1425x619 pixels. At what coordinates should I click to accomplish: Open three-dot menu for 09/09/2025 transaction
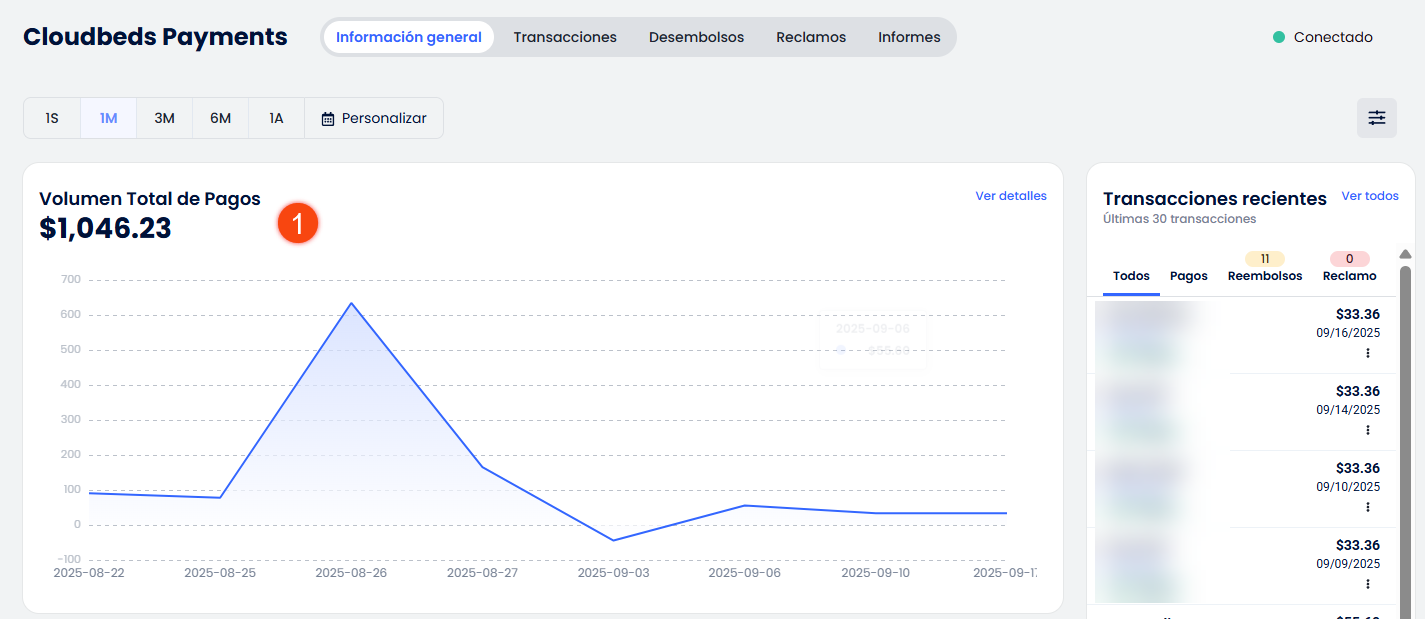(x=1367, y=584)
